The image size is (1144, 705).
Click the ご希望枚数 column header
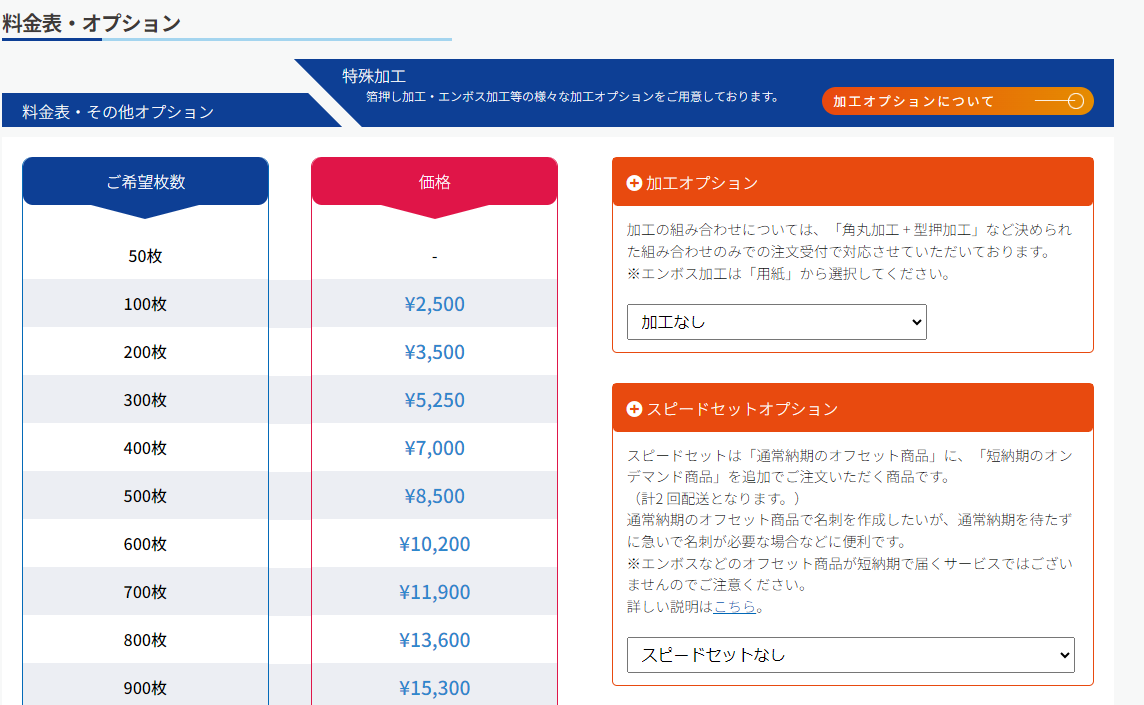point(145,182)
